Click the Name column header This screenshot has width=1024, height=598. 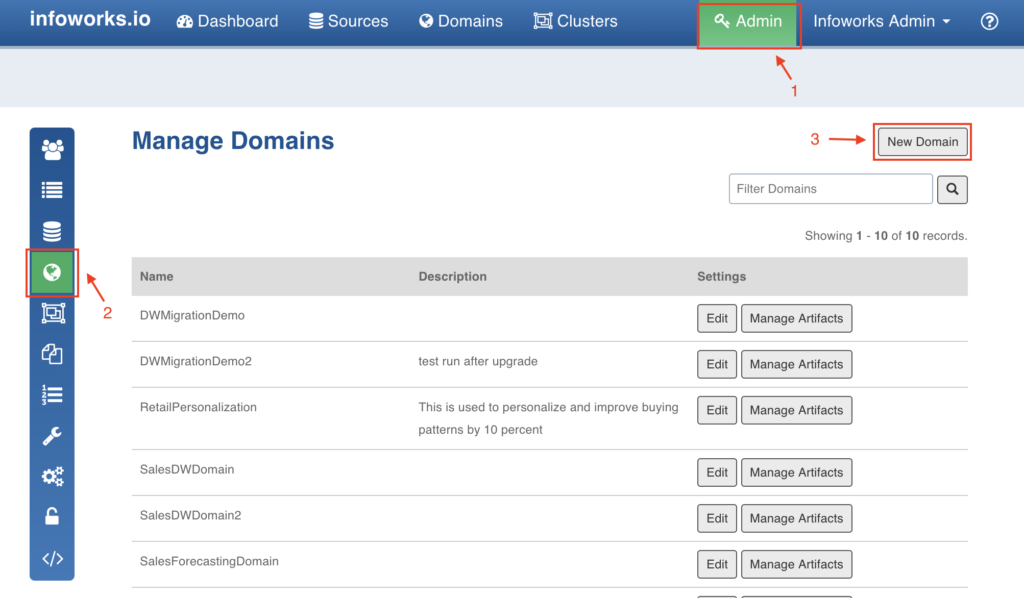click(x=157, y=276)
